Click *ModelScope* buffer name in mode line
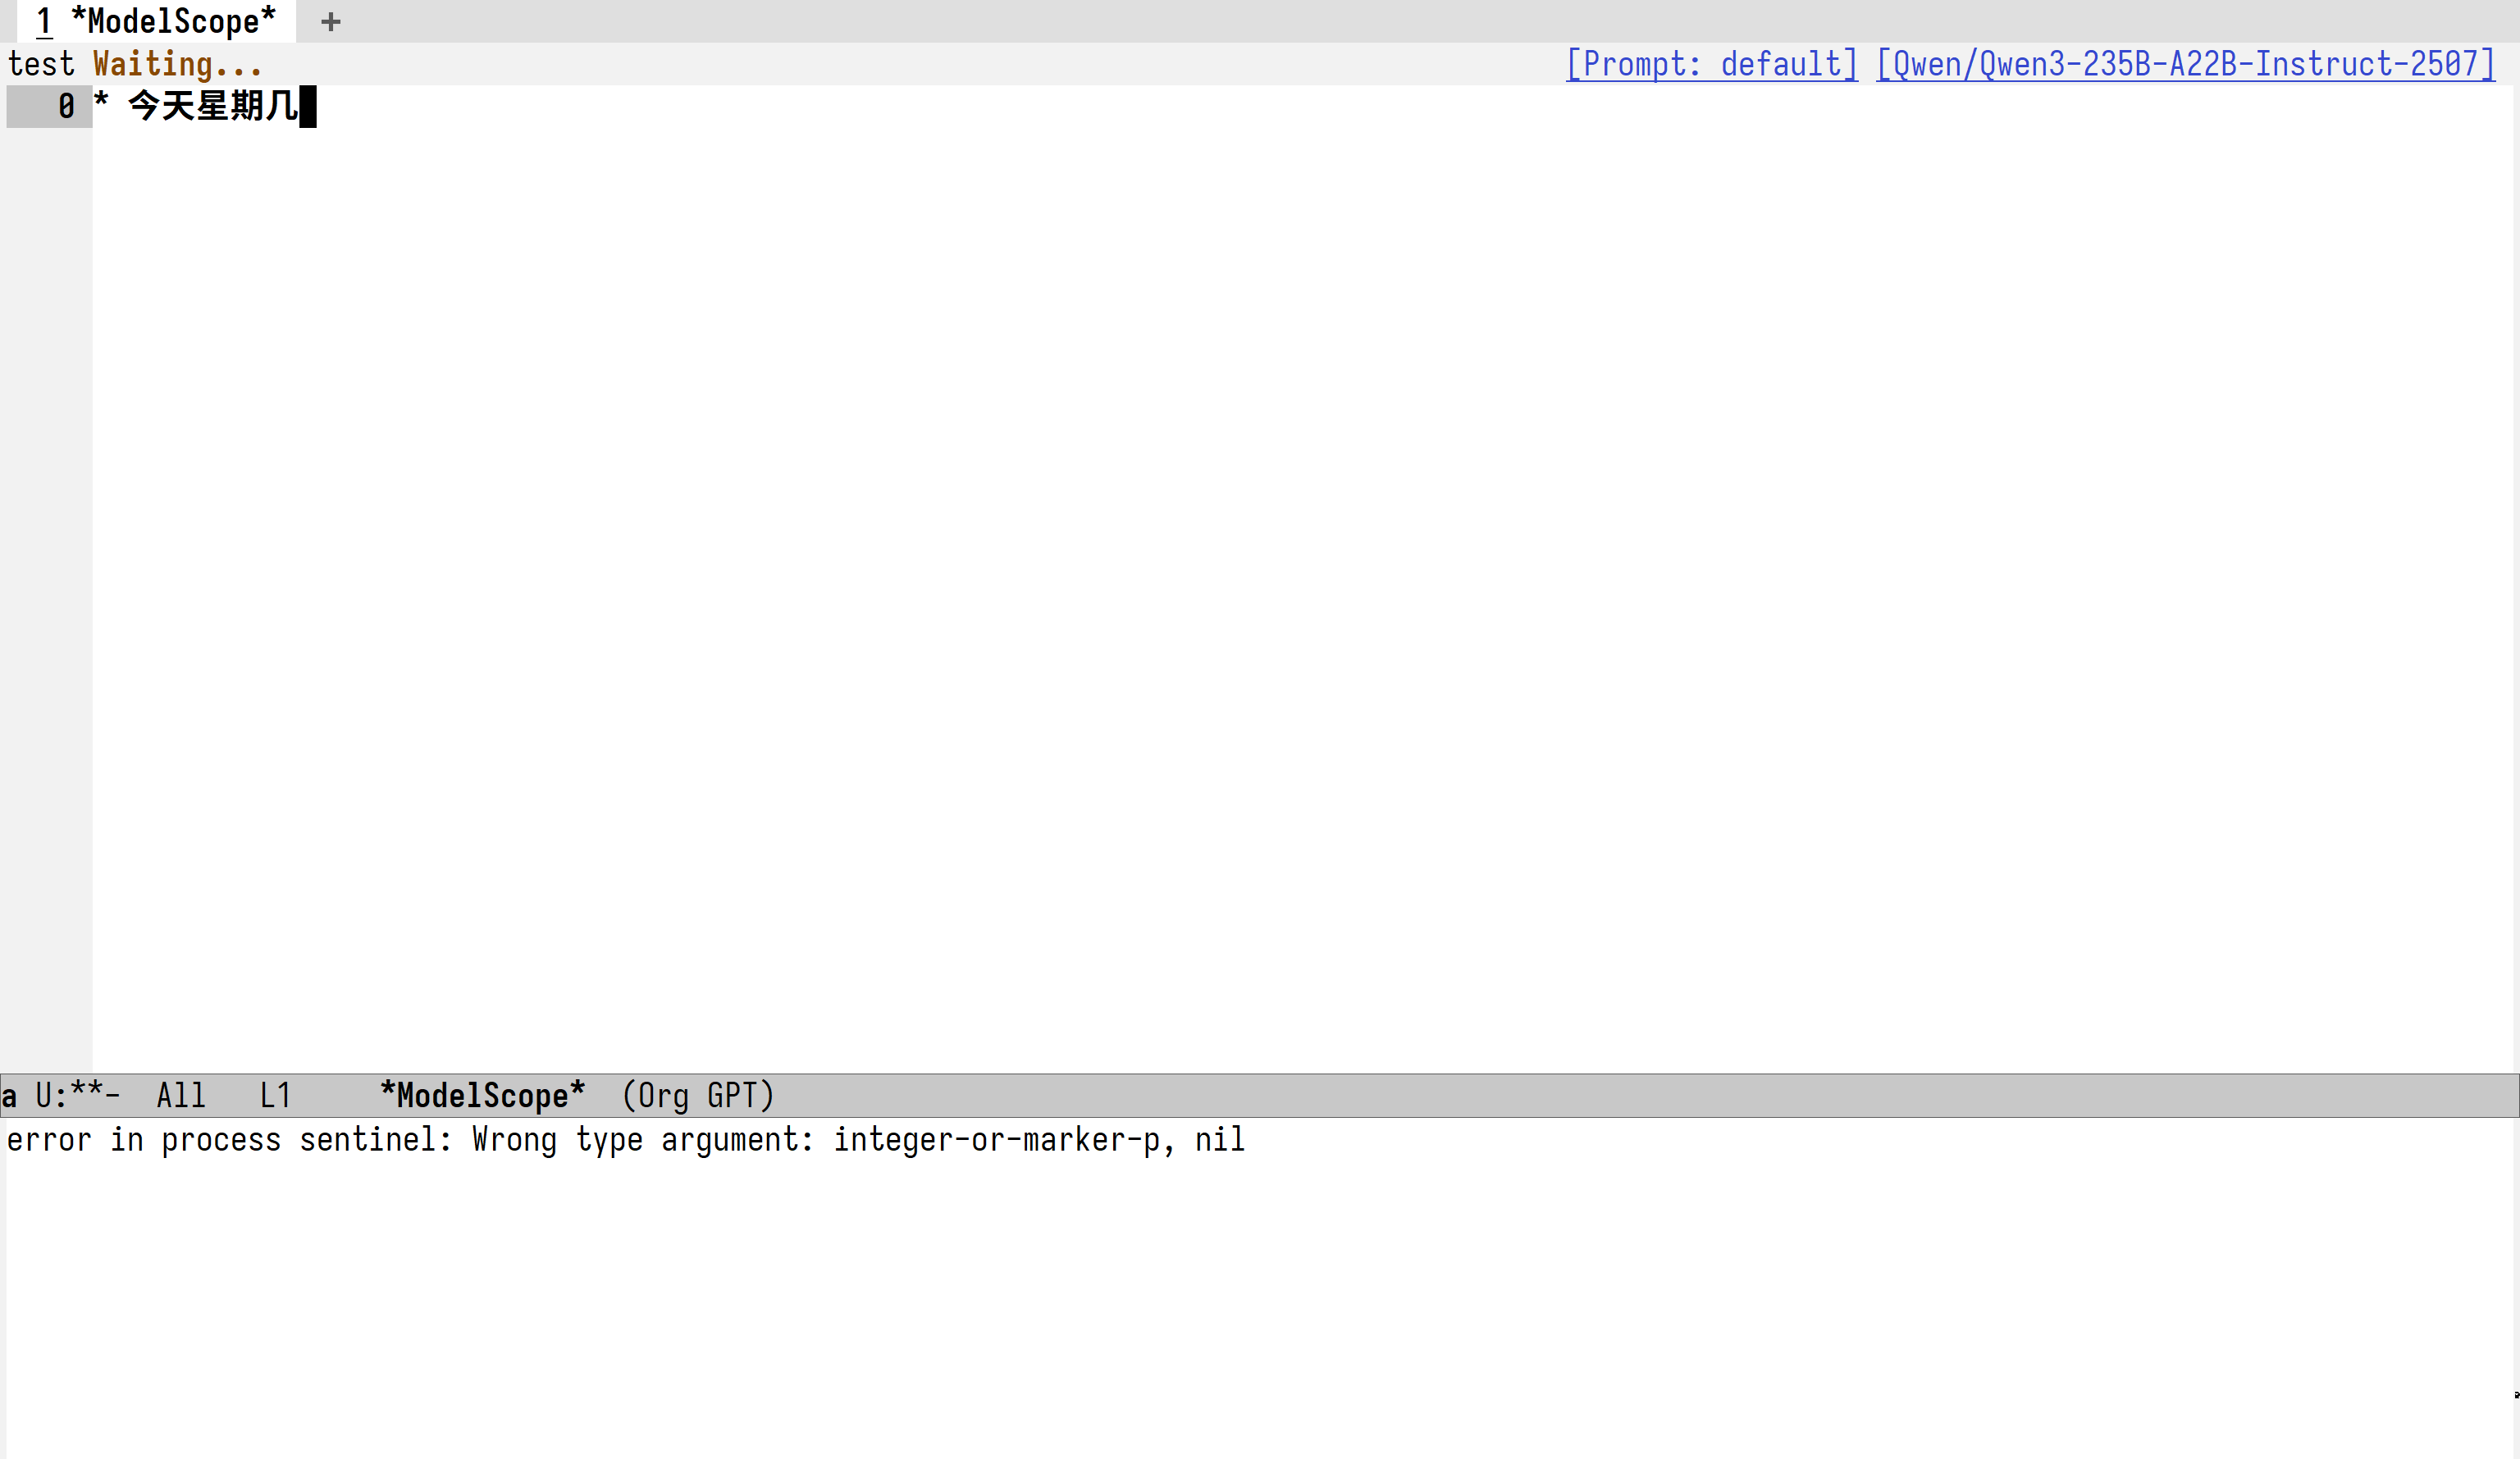Screen dimensions: 2520x1459 coord(482,1095)
